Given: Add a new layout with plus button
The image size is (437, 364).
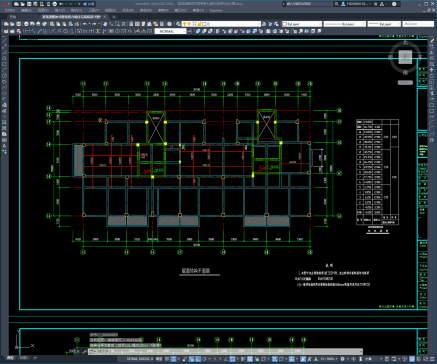Looking at the screenshot, I should [35, 358].
